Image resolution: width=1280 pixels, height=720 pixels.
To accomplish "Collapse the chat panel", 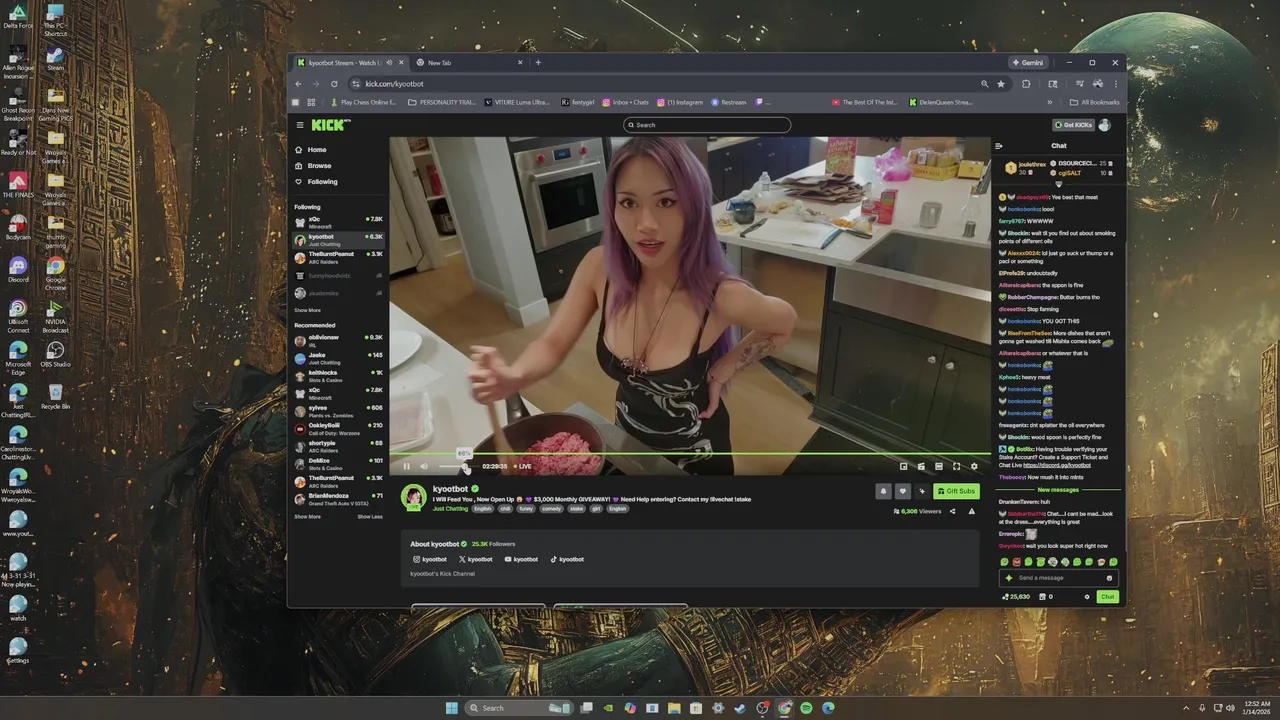I will coord(999,146).
